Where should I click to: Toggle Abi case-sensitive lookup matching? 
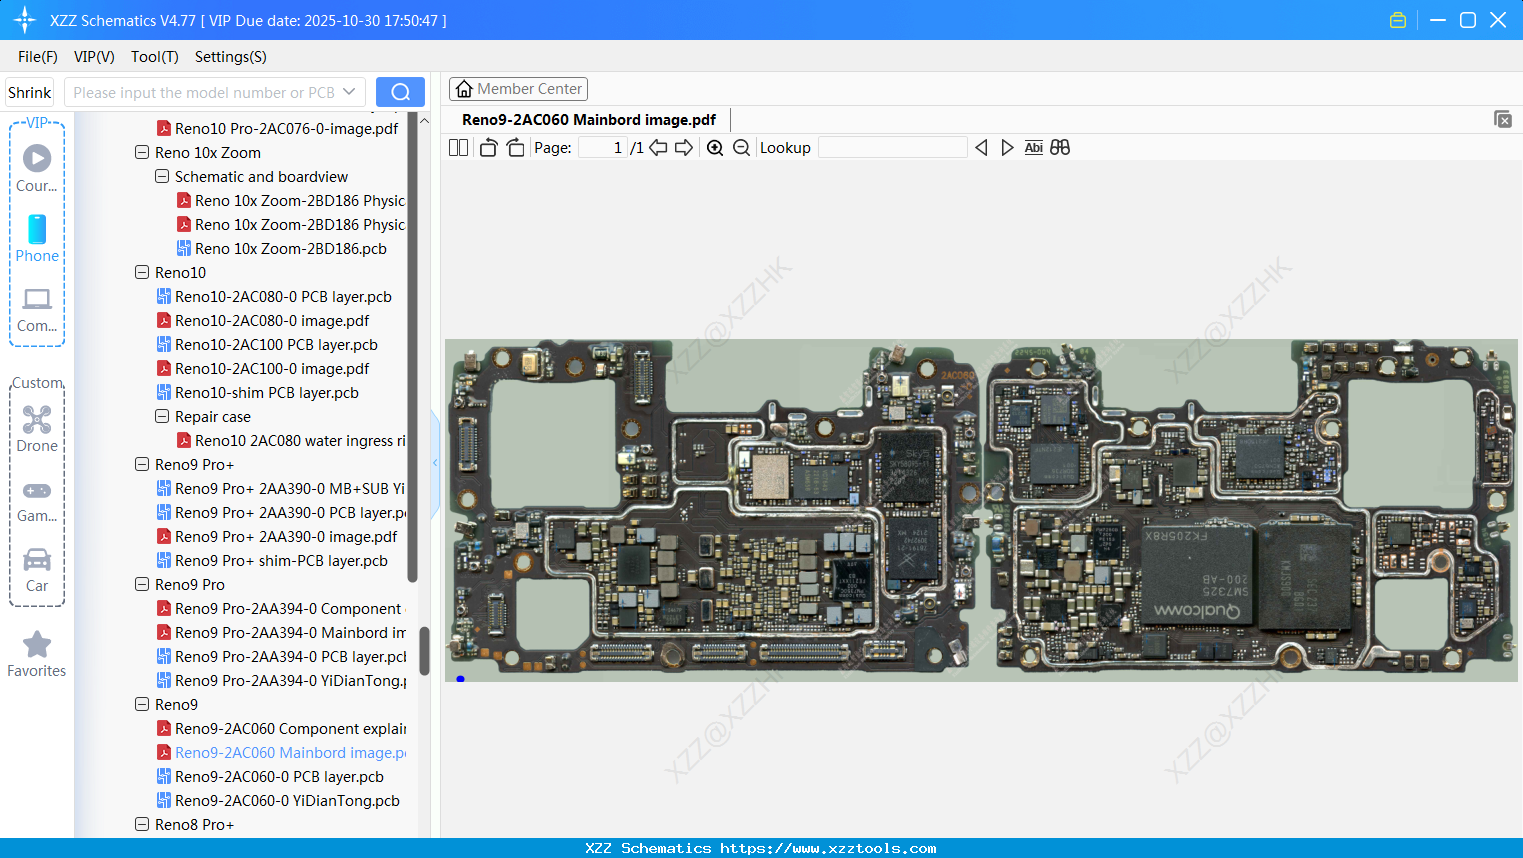[x=1033, y=147]
